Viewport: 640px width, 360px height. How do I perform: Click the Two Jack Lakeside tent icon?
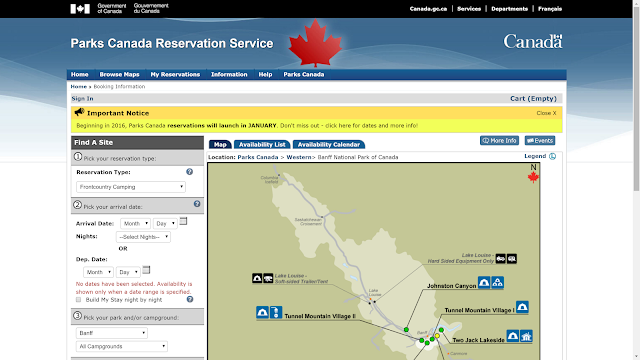(x=513, y=336)
